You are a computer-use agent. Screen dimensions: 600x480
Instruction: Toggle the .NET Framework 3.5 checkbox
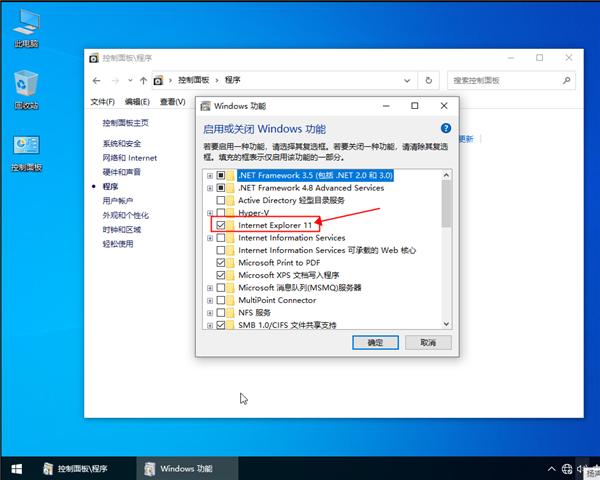pyautogui.click(x=221, y=176)
